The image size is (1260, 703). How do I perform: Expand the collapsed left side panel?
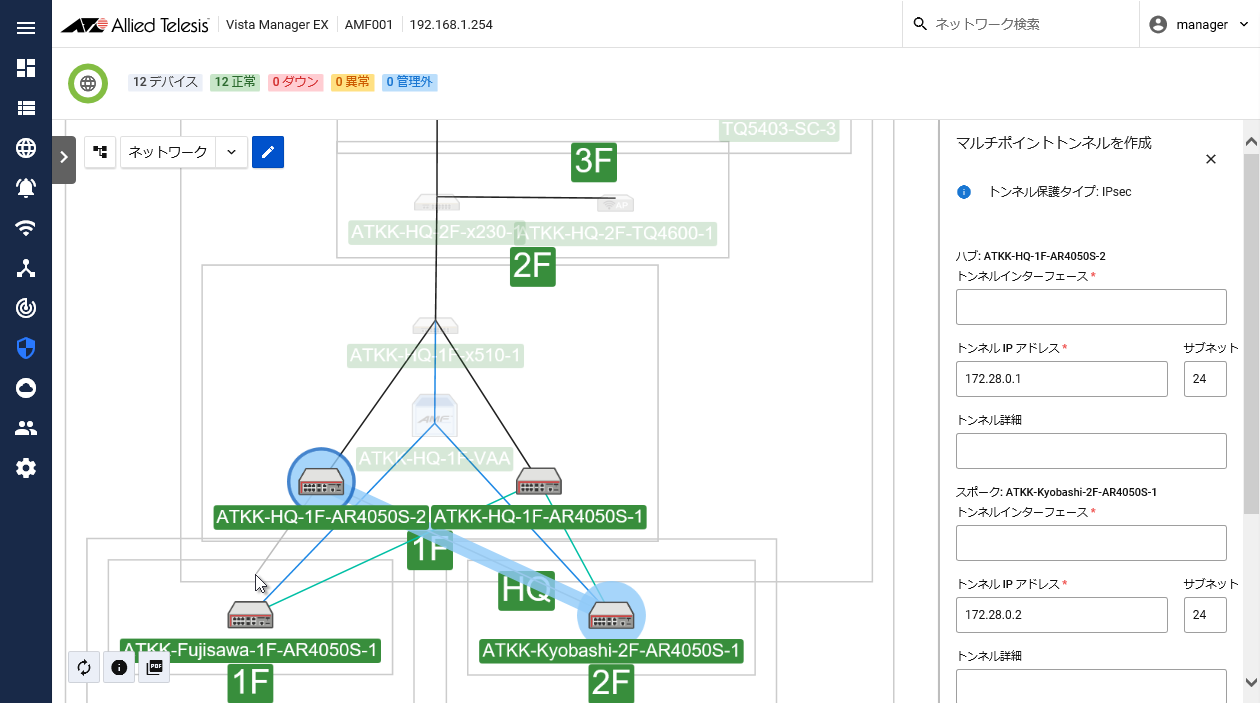click(x=64, y=157)
